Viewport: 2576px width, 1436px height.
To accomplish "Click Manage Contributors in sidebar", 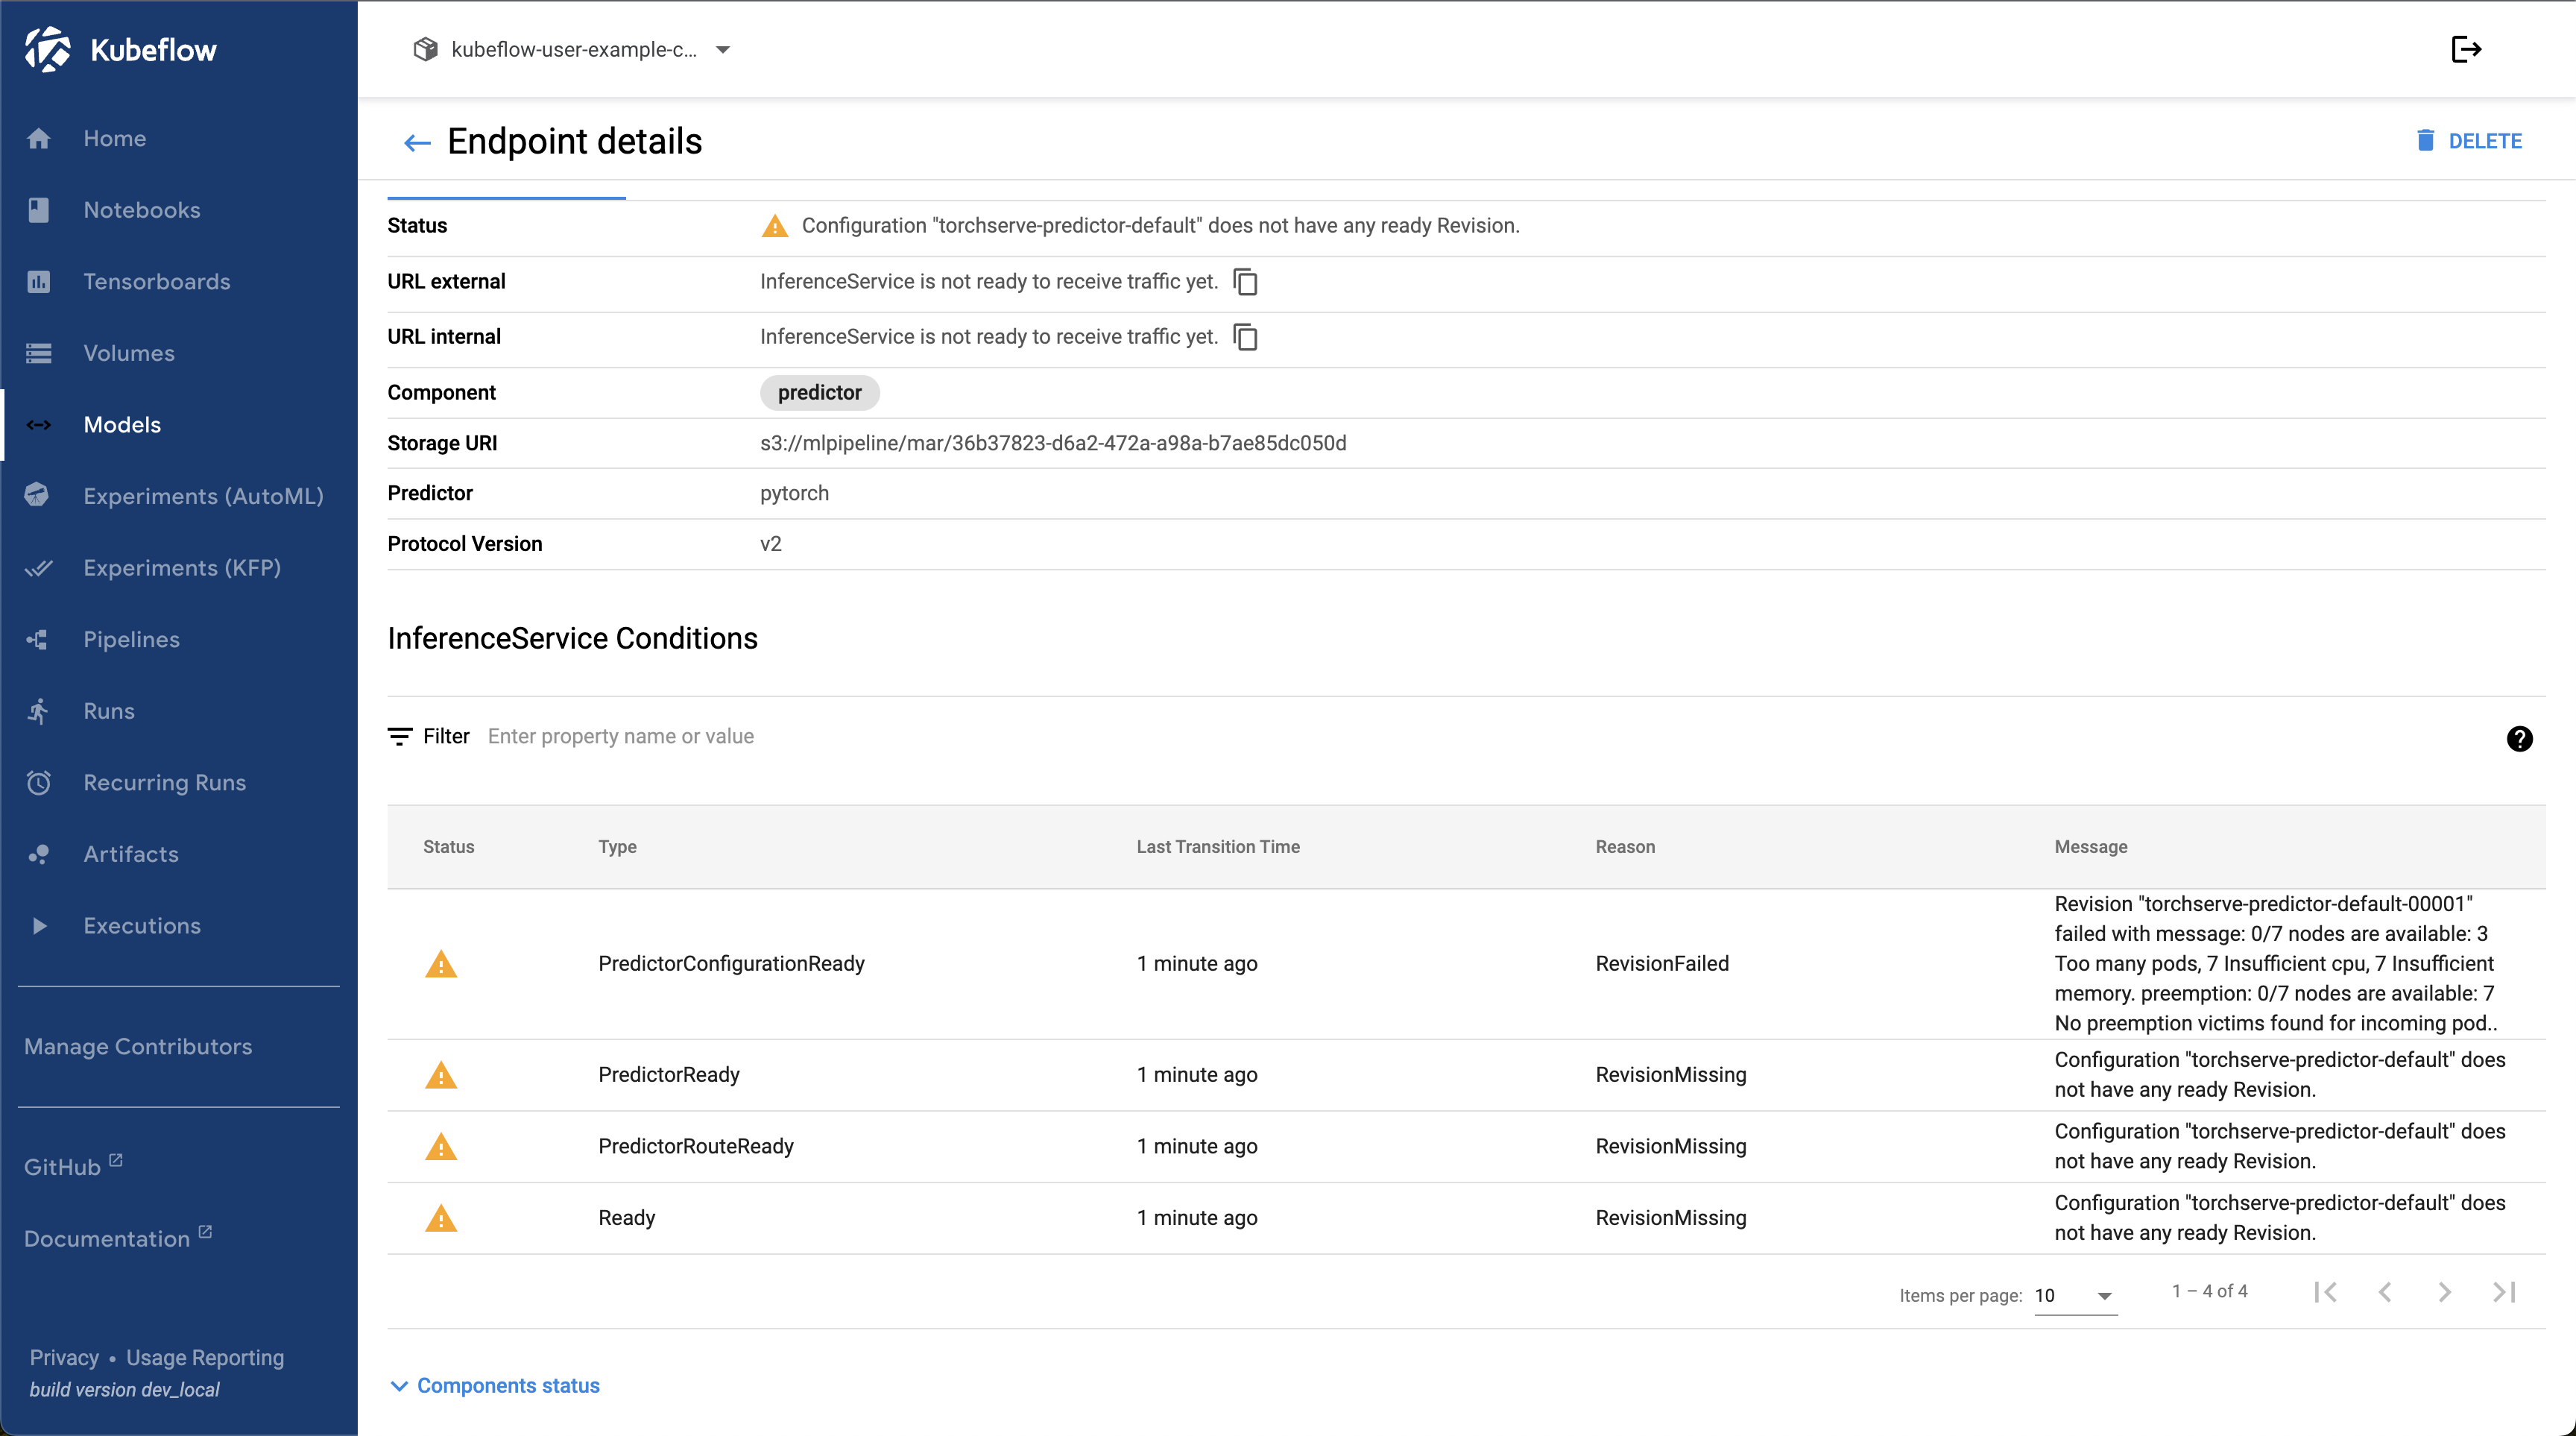I will coord(138,1046).
